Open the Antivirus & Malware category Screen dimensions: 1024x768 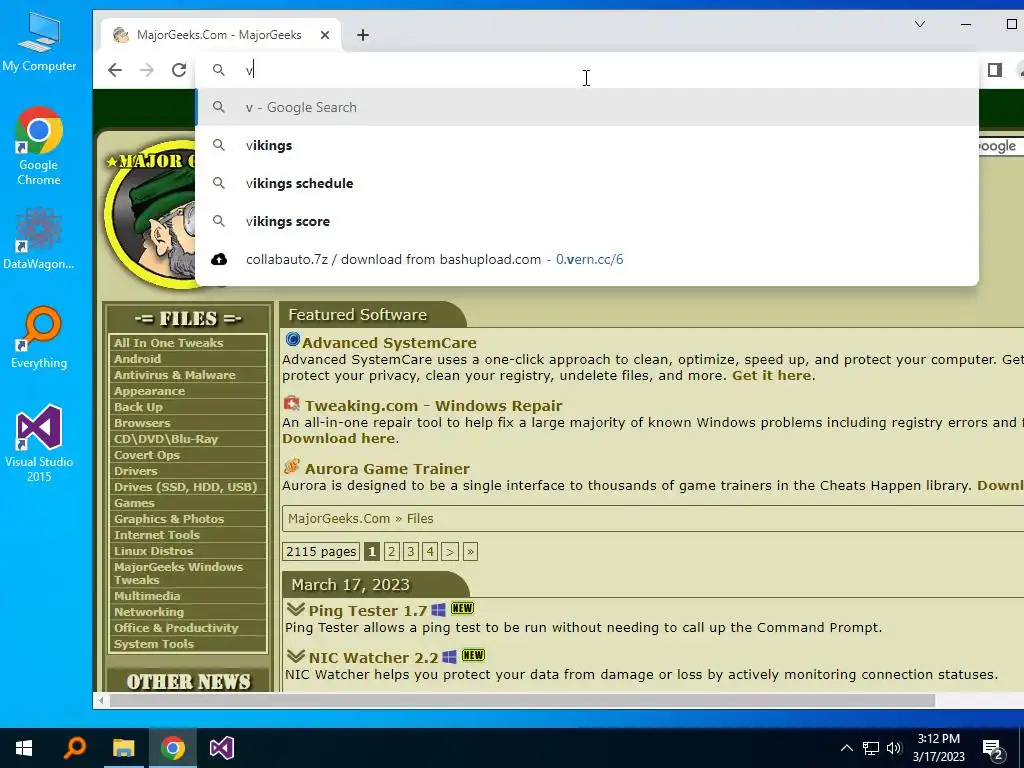174,375
